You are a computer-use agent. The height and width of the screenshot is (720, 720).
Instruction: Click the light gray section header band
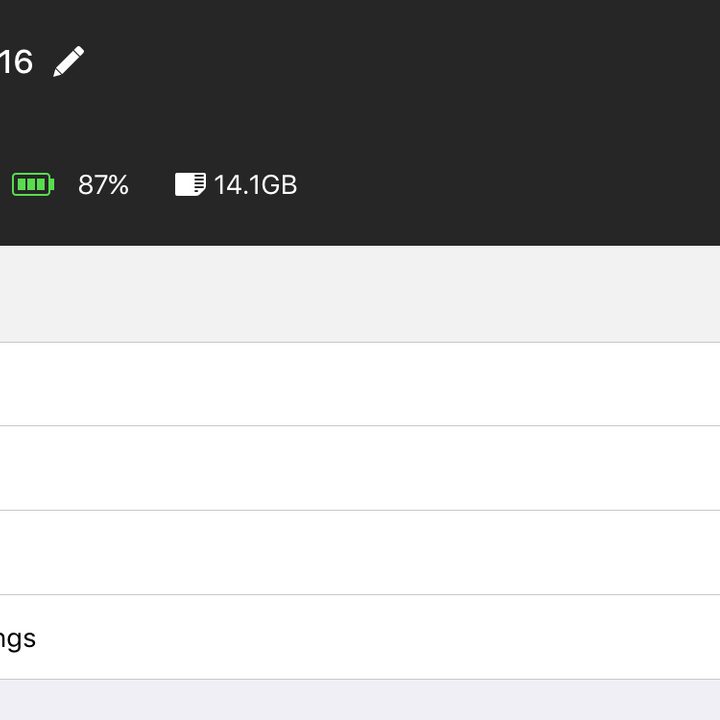coord(360,294)
